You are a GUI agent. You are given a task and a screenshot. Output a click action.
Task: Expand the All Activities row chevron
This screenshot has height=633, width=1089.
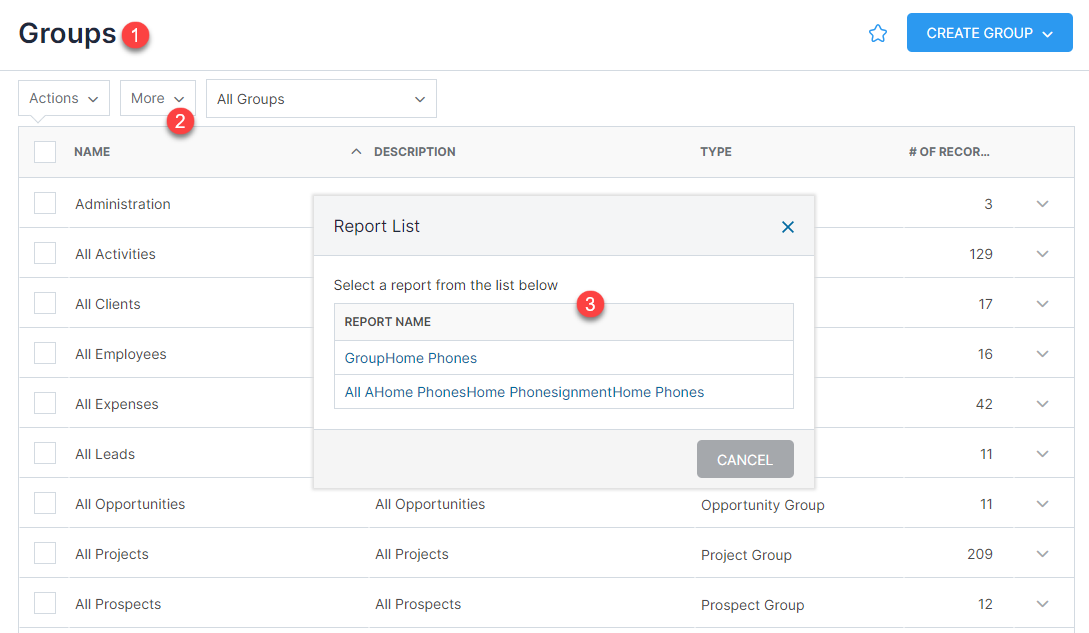tap(1042, 253)
